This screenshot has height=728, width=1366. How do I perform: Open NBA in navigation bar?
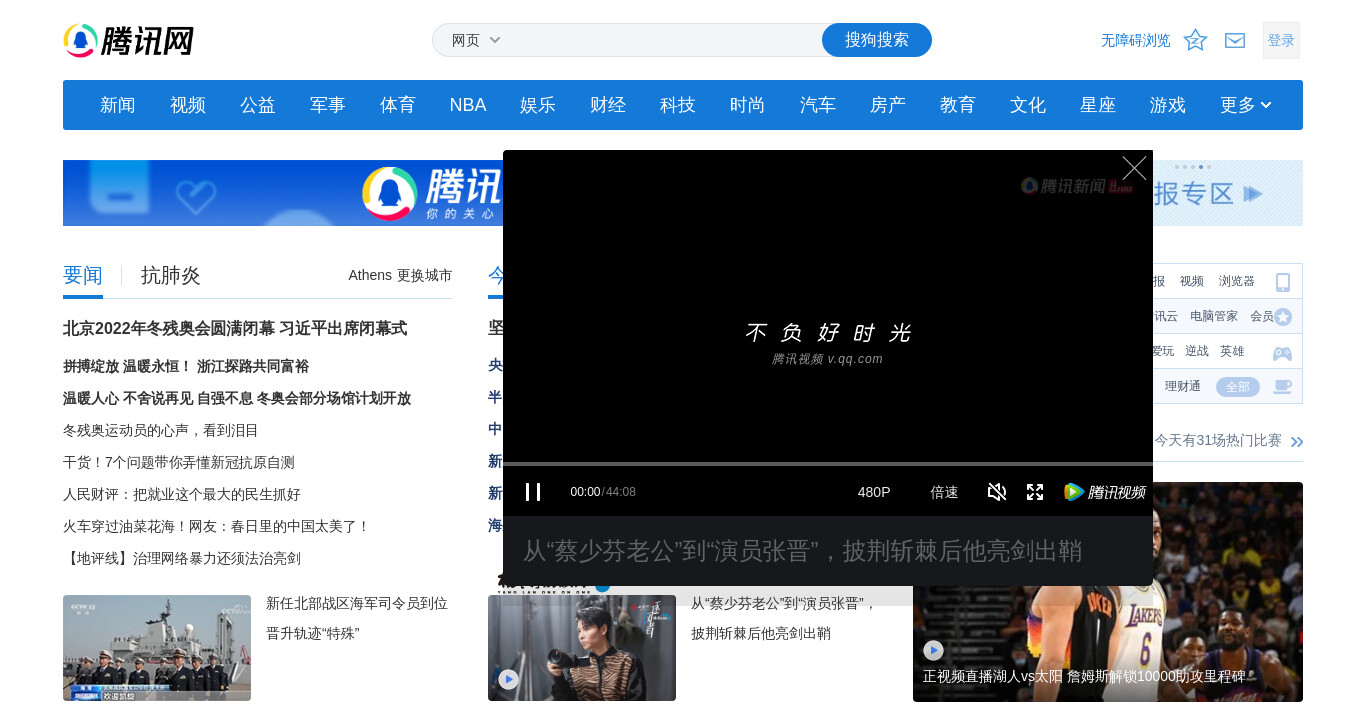[468, 105]
